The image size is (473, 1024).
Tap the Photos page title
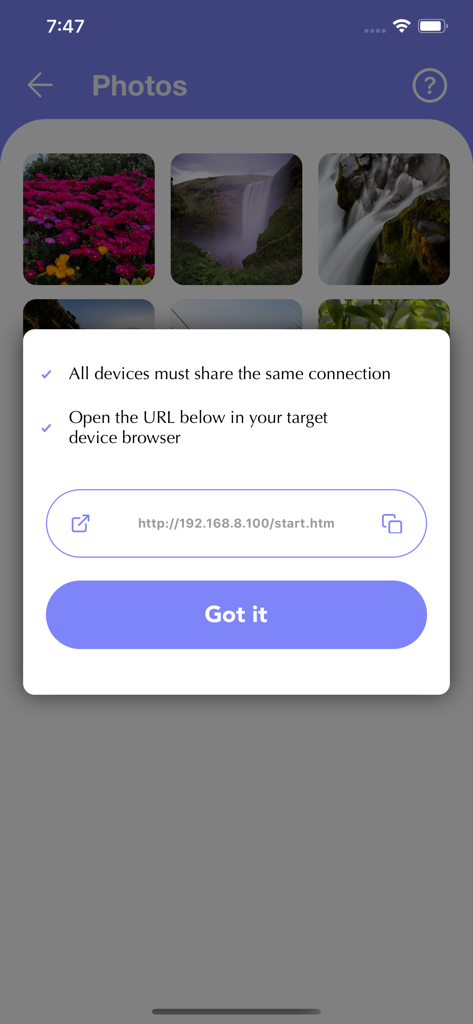pos(140,86)
